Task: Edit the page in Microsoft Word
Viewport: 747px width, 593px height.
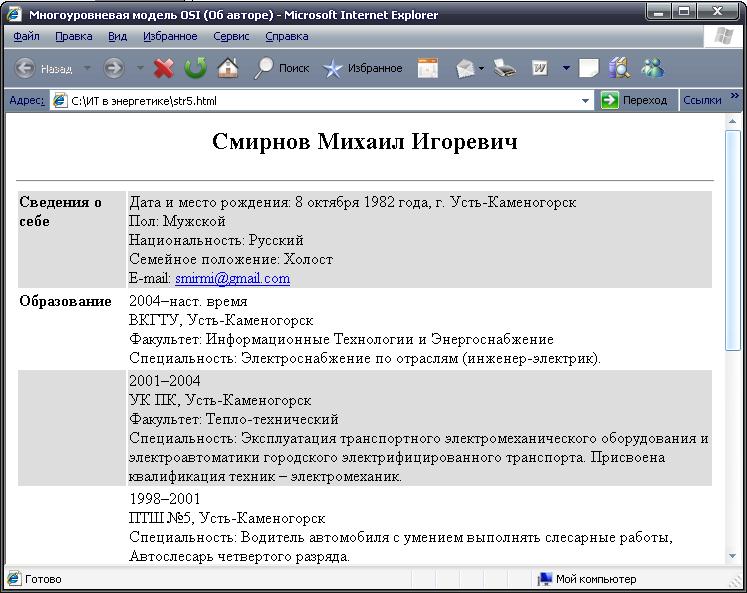Action: coord(540,68)
